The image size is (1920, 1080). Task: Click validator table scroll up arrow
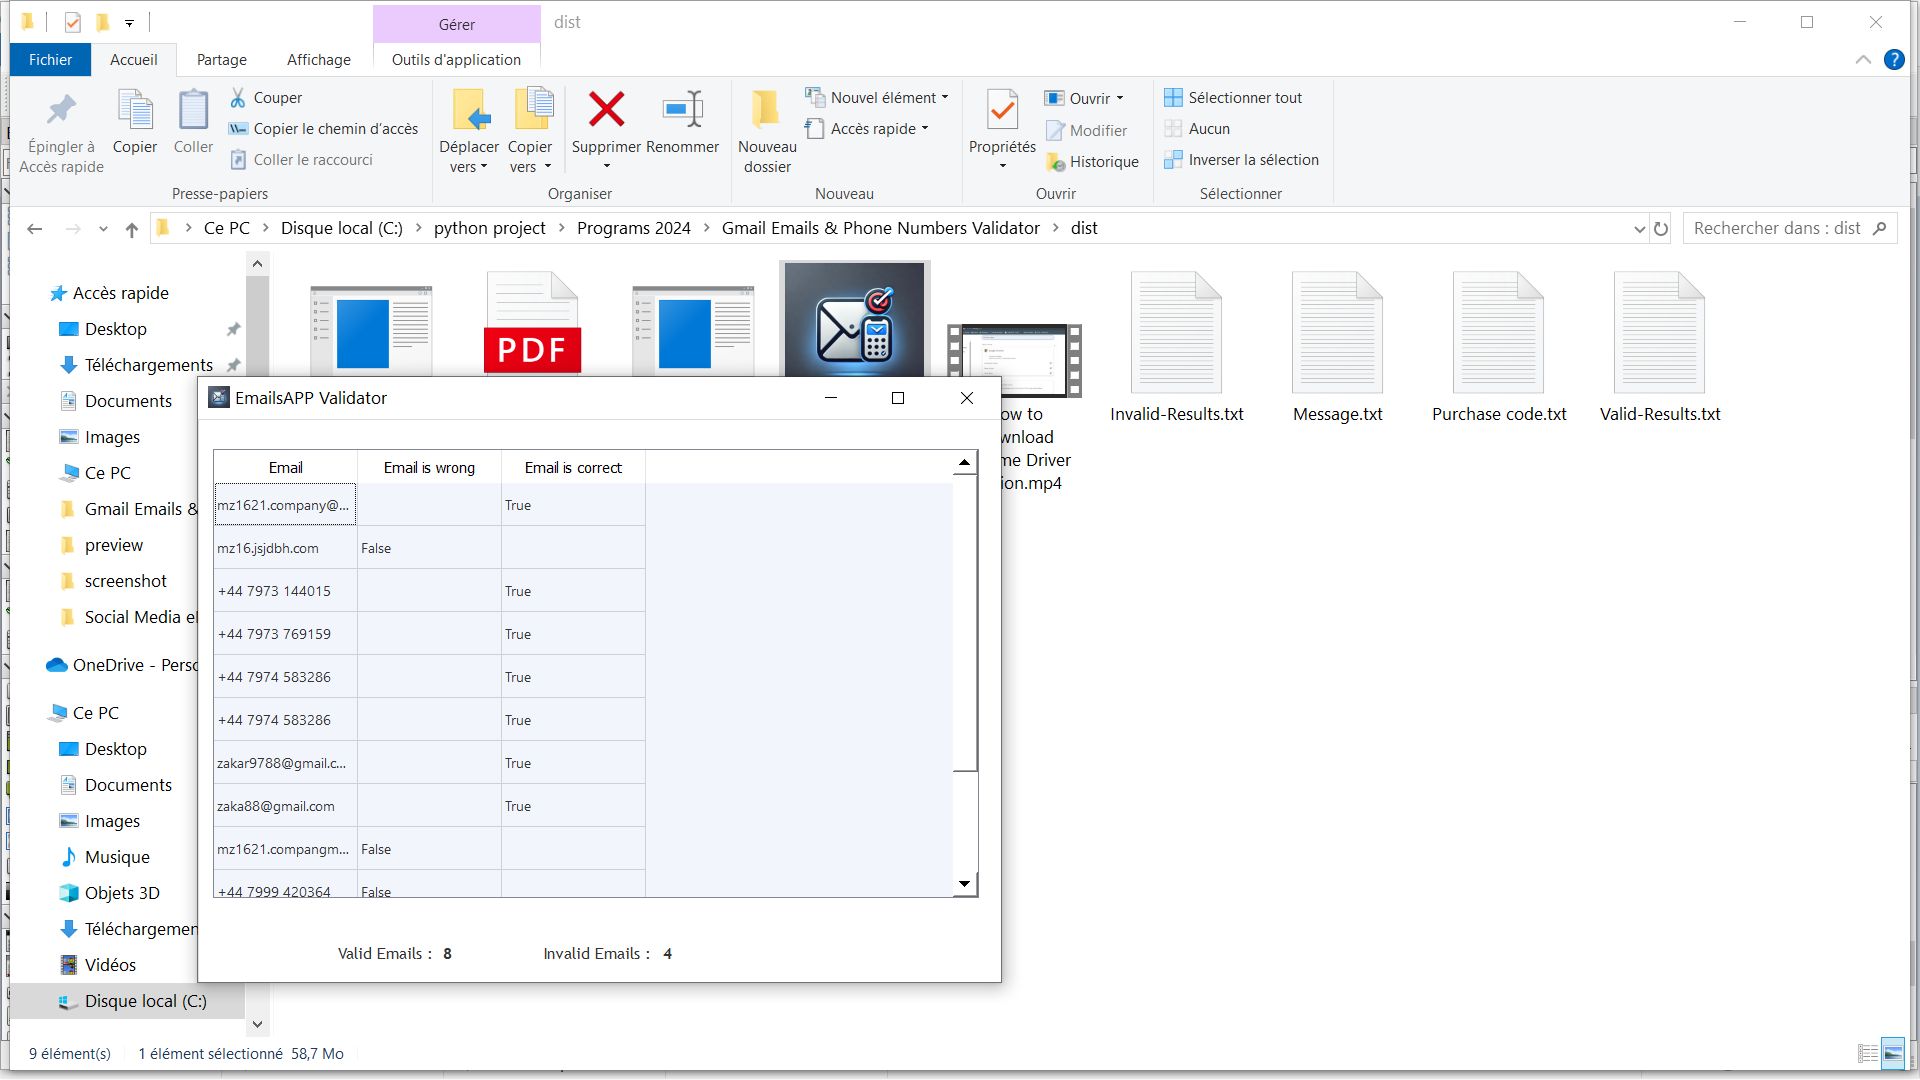click(x=964, y=462)
